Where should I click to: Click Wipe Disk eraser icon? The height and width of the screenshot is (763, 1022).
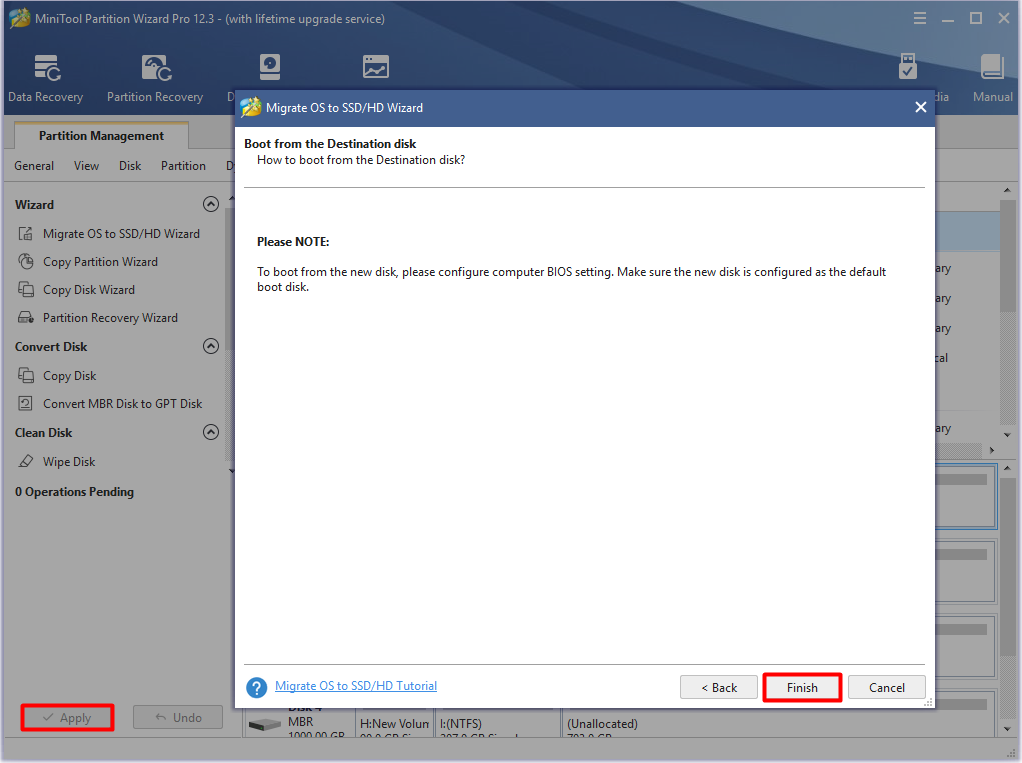point(25,461)
